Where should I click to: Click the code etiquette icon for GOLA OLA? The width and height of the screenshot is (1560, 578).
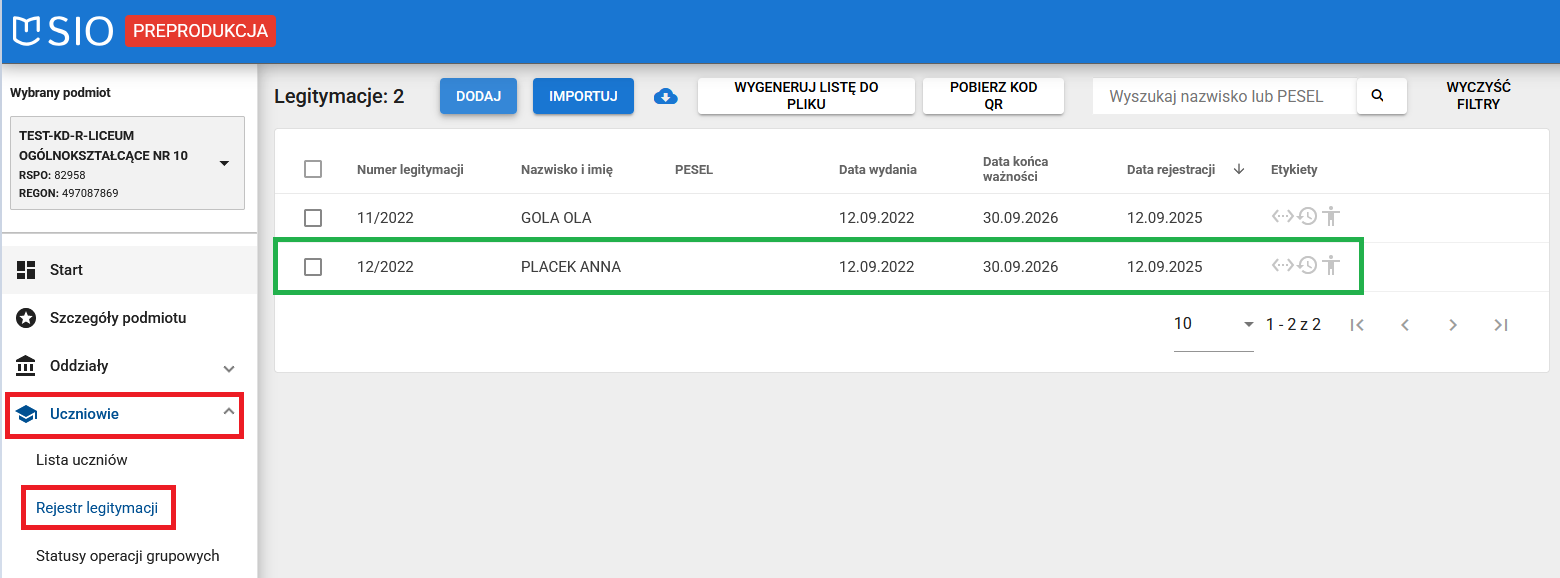[x=1283, y=216]
